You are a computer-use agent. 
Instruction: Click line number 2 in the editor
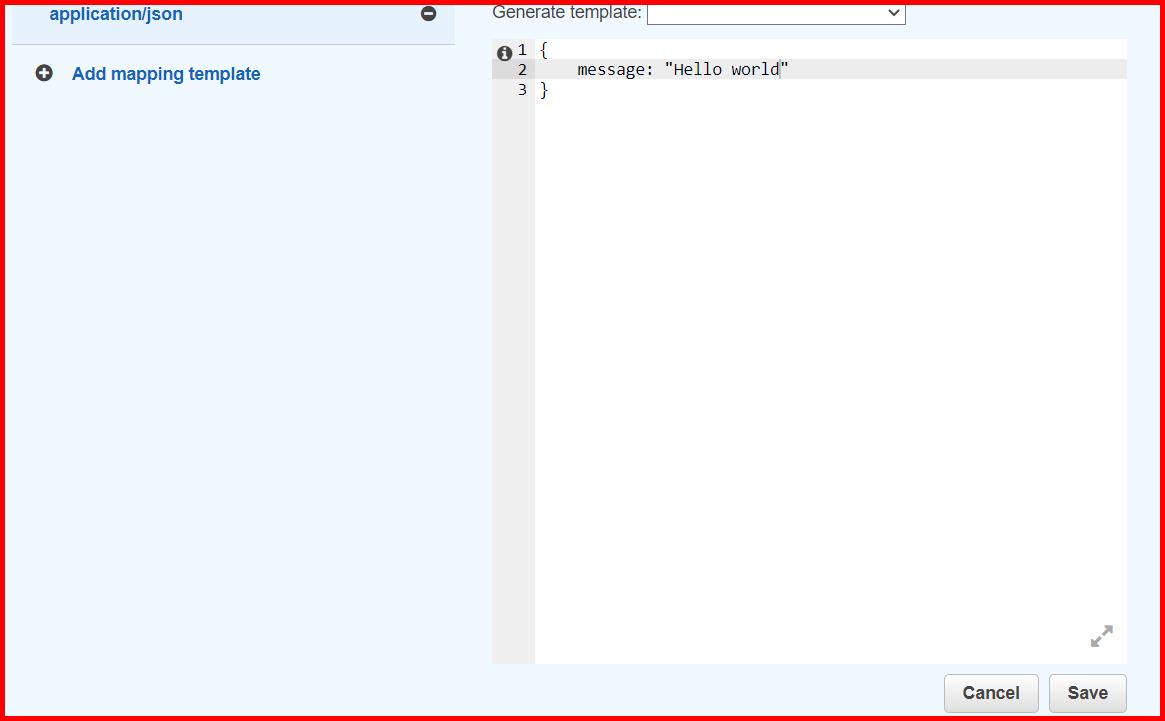[521, 68]
